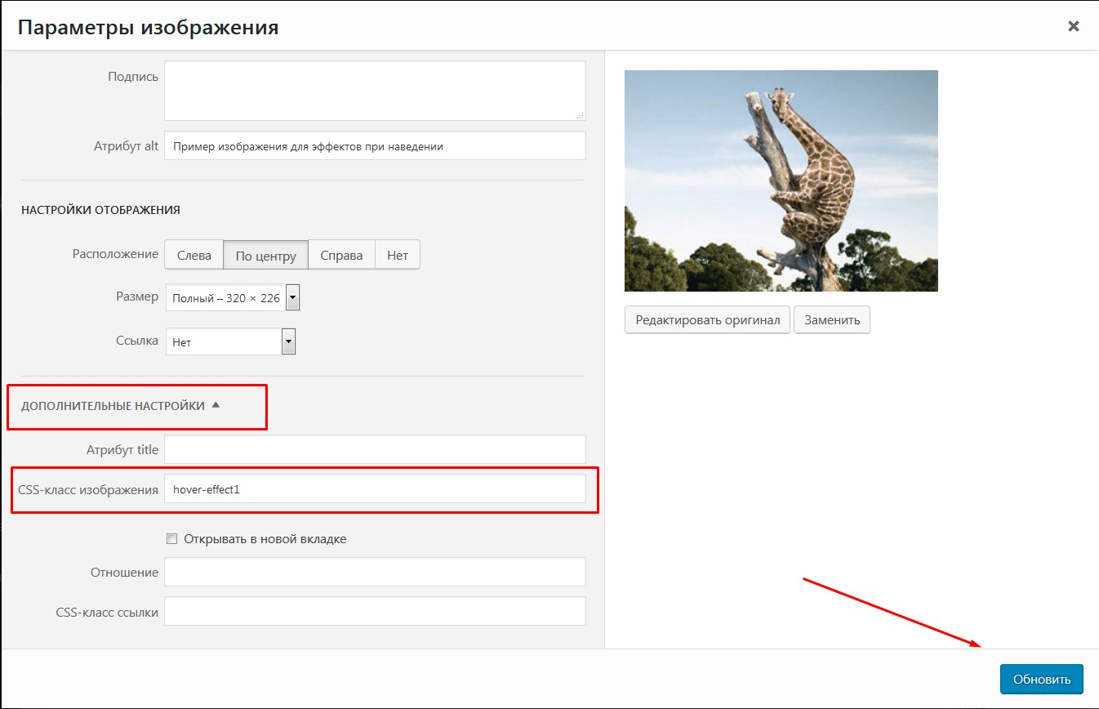1099x709 pixels.
Task: Select По центру alignment
Action: pos(265,256)
